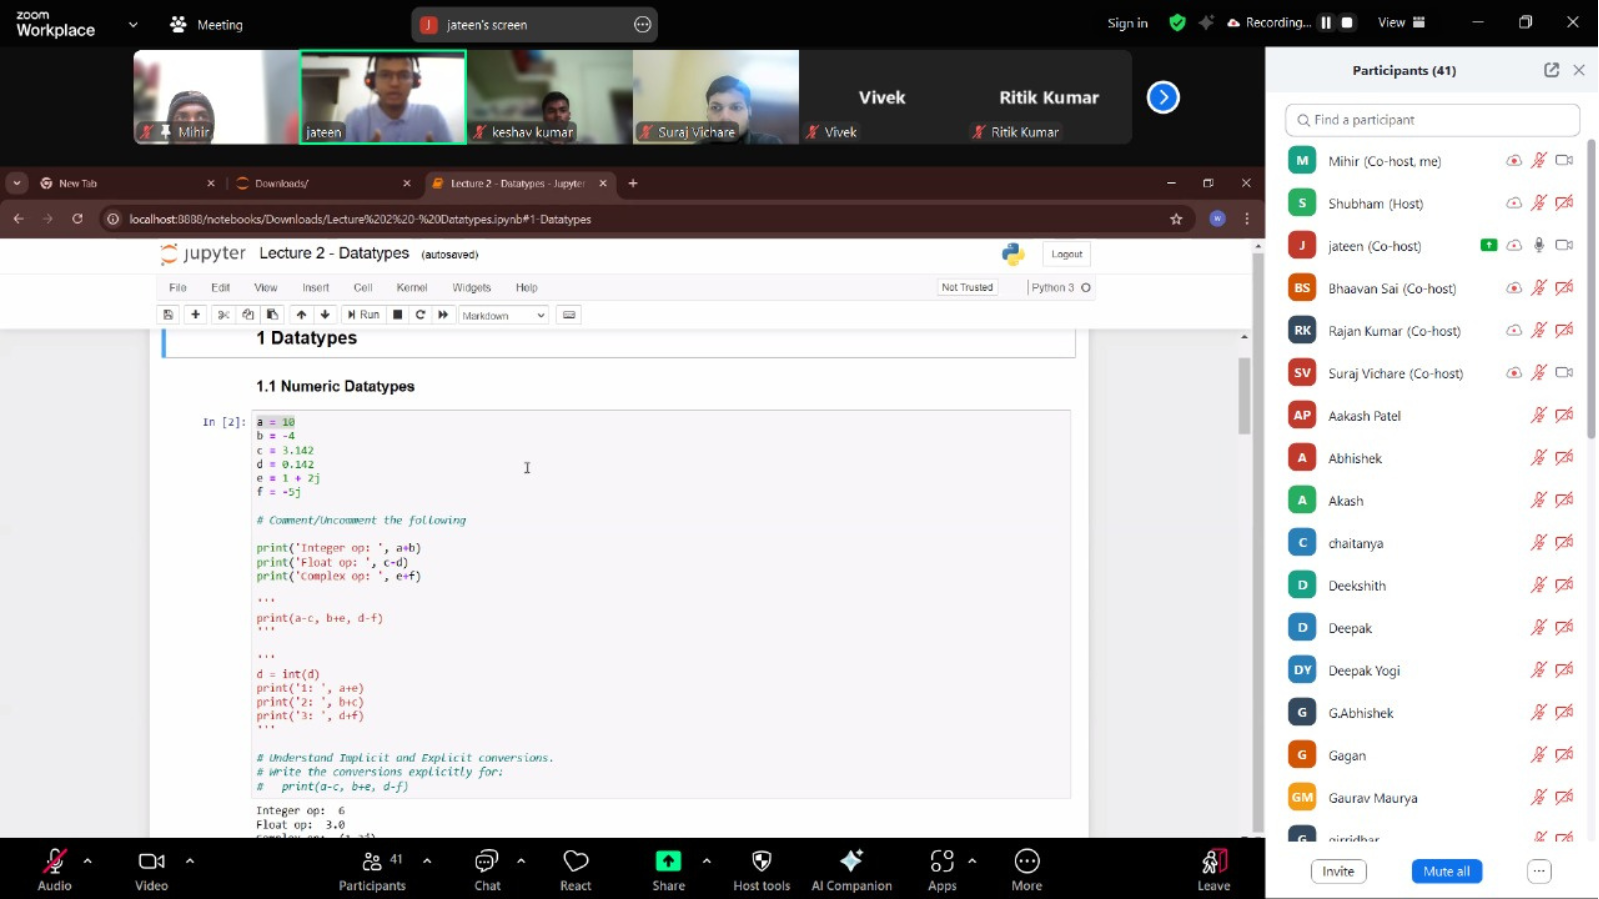Open the Jupyter command palette keyboard icon
This screenshot has width=1599, height=899.
(569, 315)
